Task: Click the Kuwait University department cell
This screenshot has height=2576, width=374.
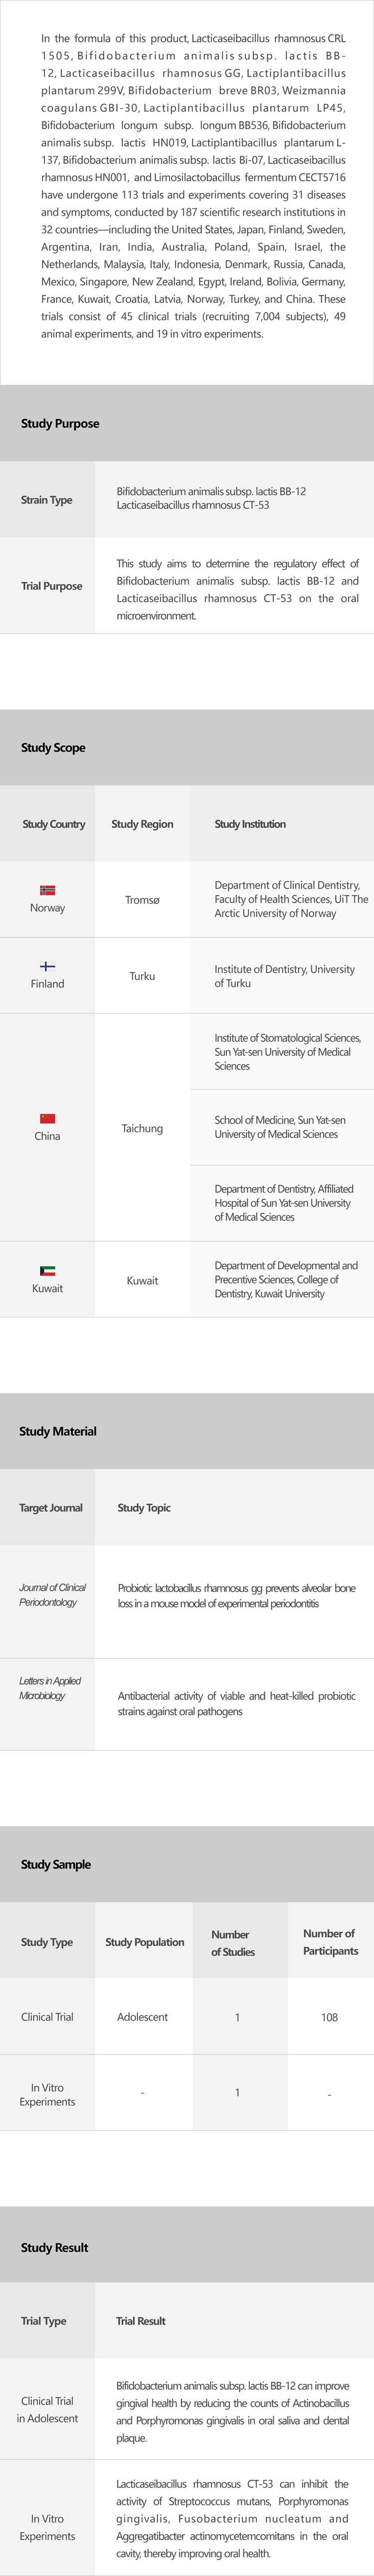Action: pos(286,1279)
